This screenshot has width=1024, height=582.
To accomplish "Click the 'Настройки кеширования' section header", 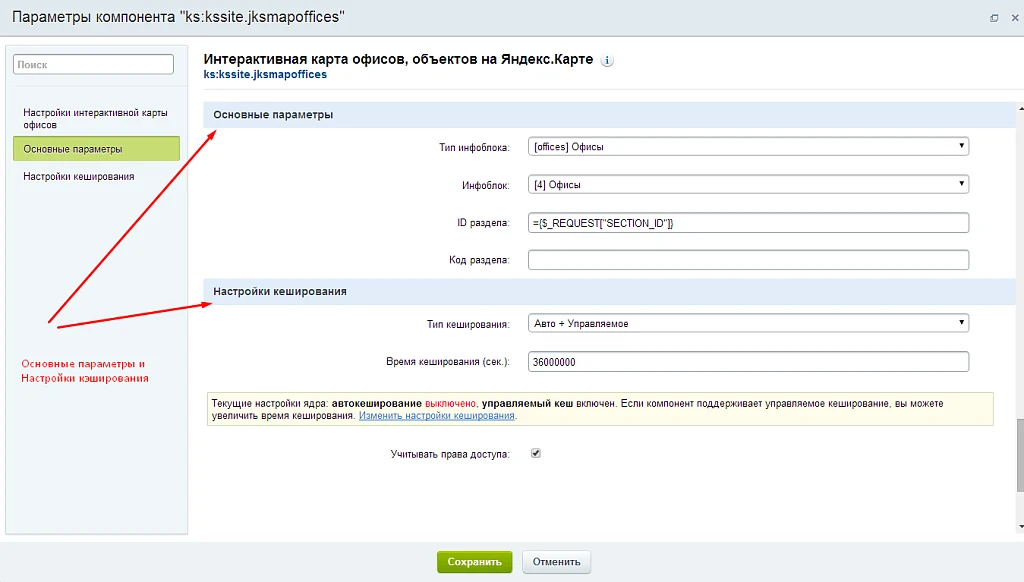I will pyautogui.click(x=609, y=291).
